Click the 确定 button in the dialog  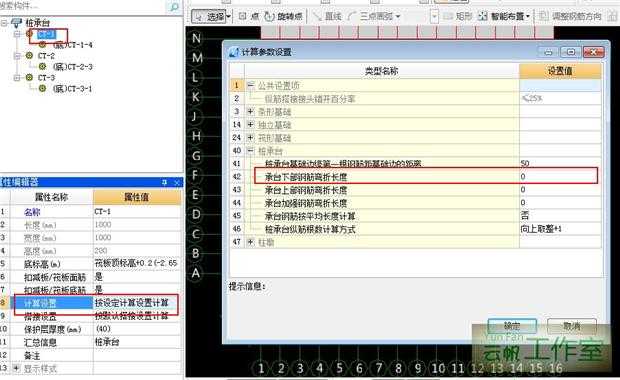coord(512,326)
